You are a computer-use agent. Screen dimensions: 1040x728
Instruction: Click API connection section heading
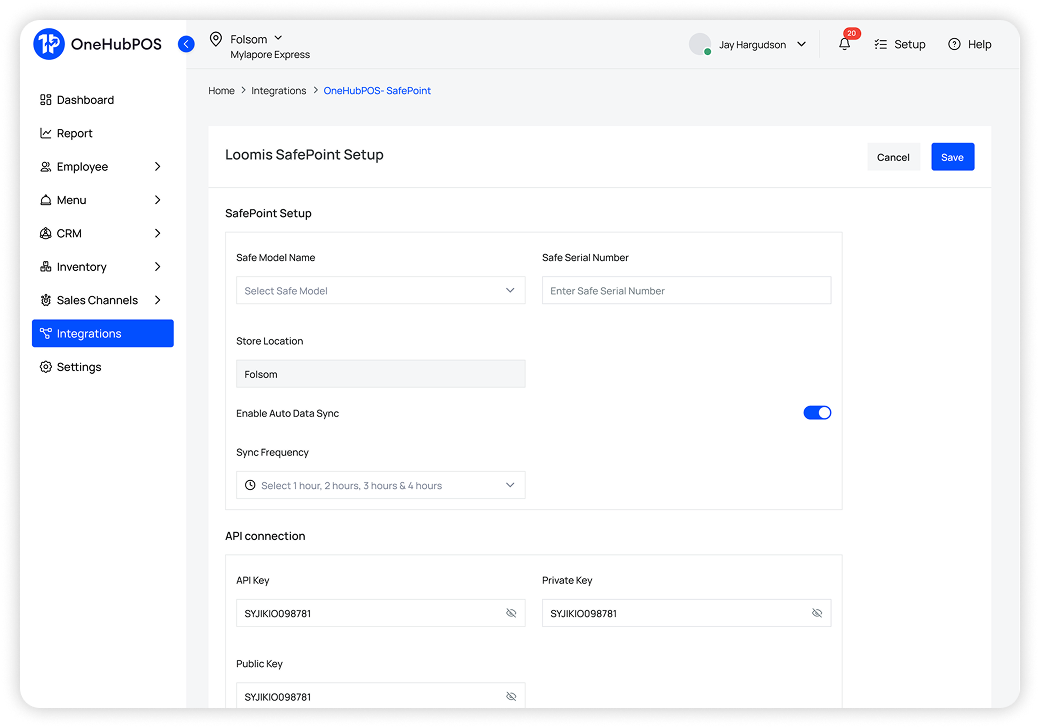click(265, 536)
